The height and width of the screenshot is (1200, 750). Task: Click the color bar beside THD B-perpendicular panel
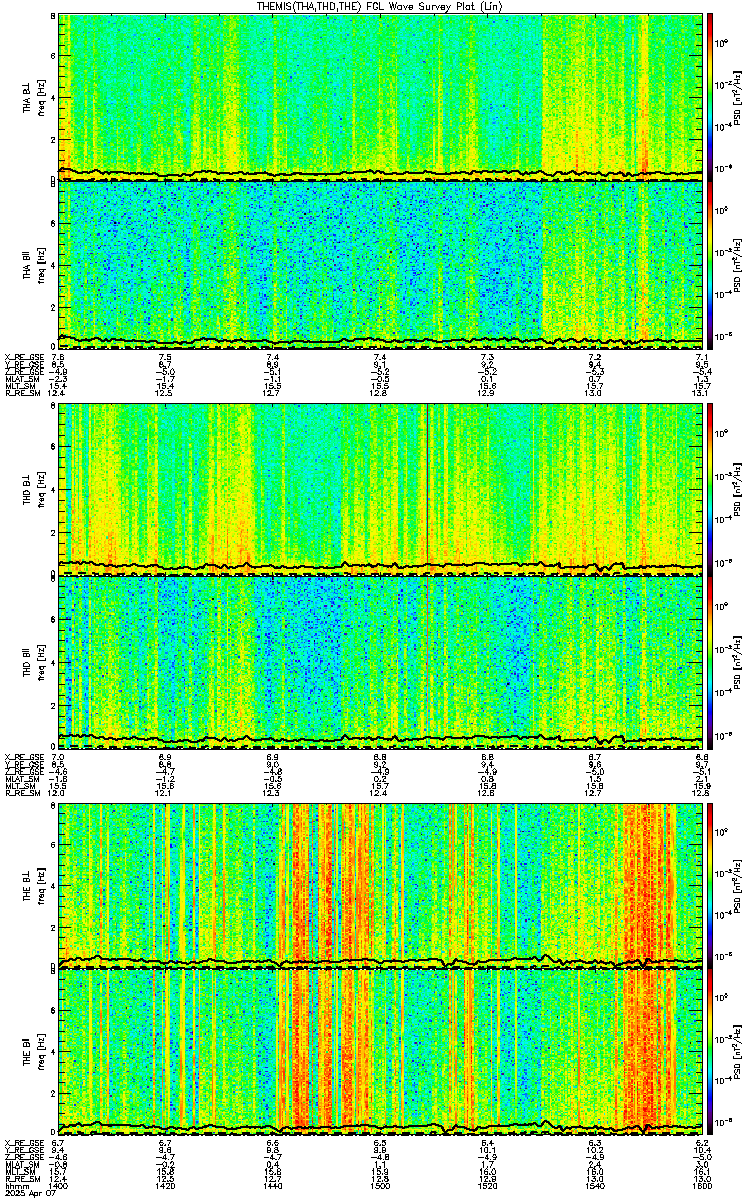pyautogui.click(x=711, y=490)
